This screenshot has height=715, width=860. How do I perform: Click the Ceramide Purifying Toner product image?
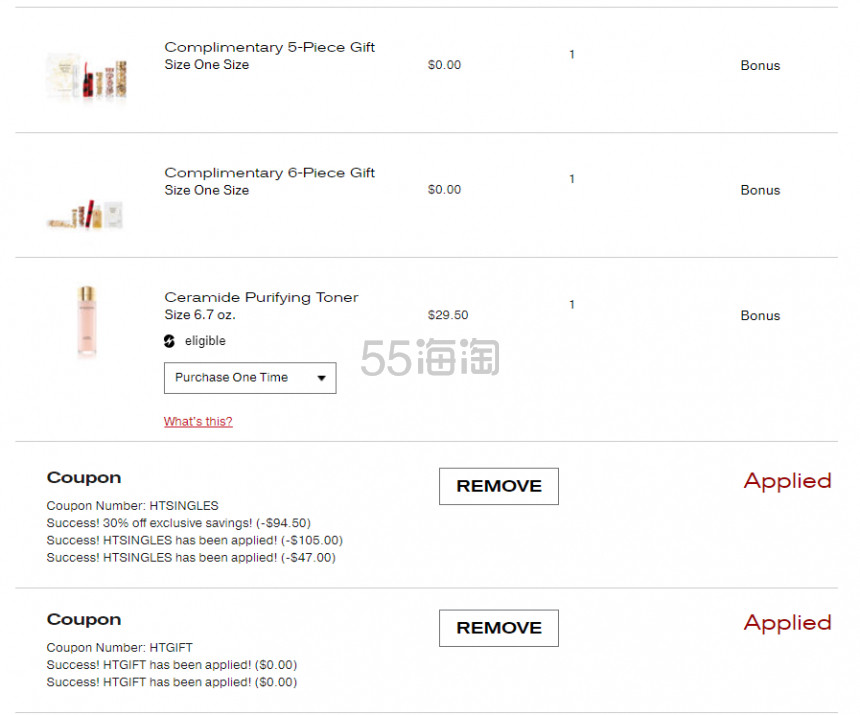[87, 322]
